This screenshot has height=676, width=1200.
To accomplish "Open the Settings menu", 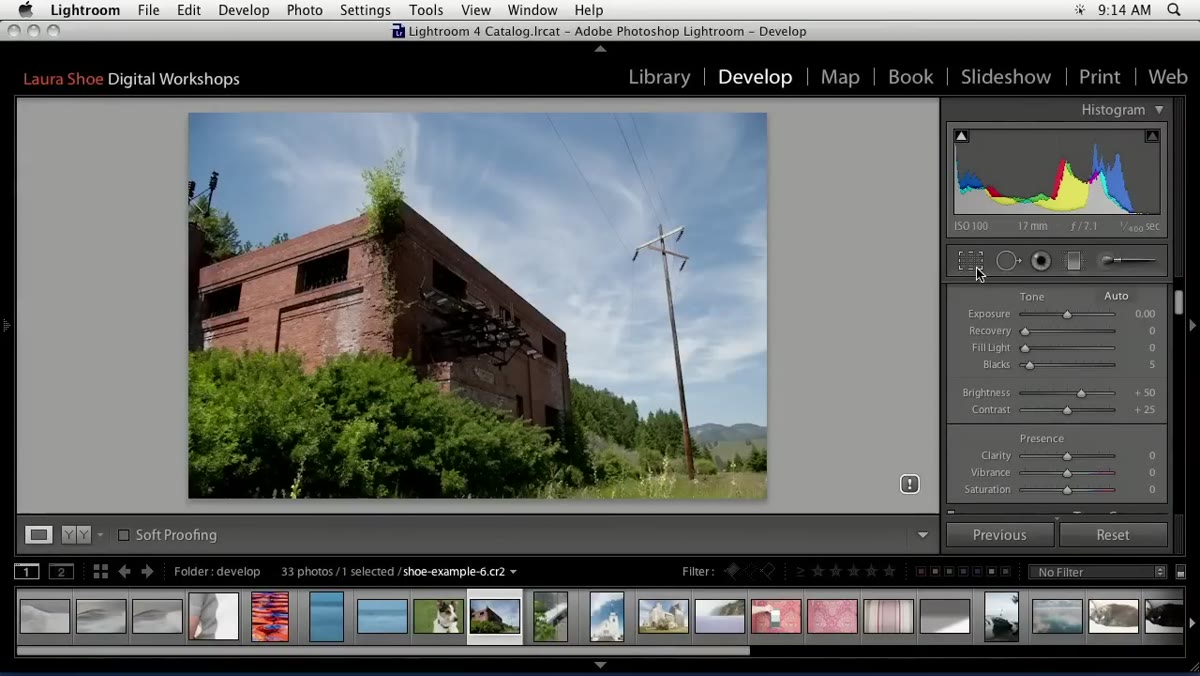I will [x=365, y=10].
